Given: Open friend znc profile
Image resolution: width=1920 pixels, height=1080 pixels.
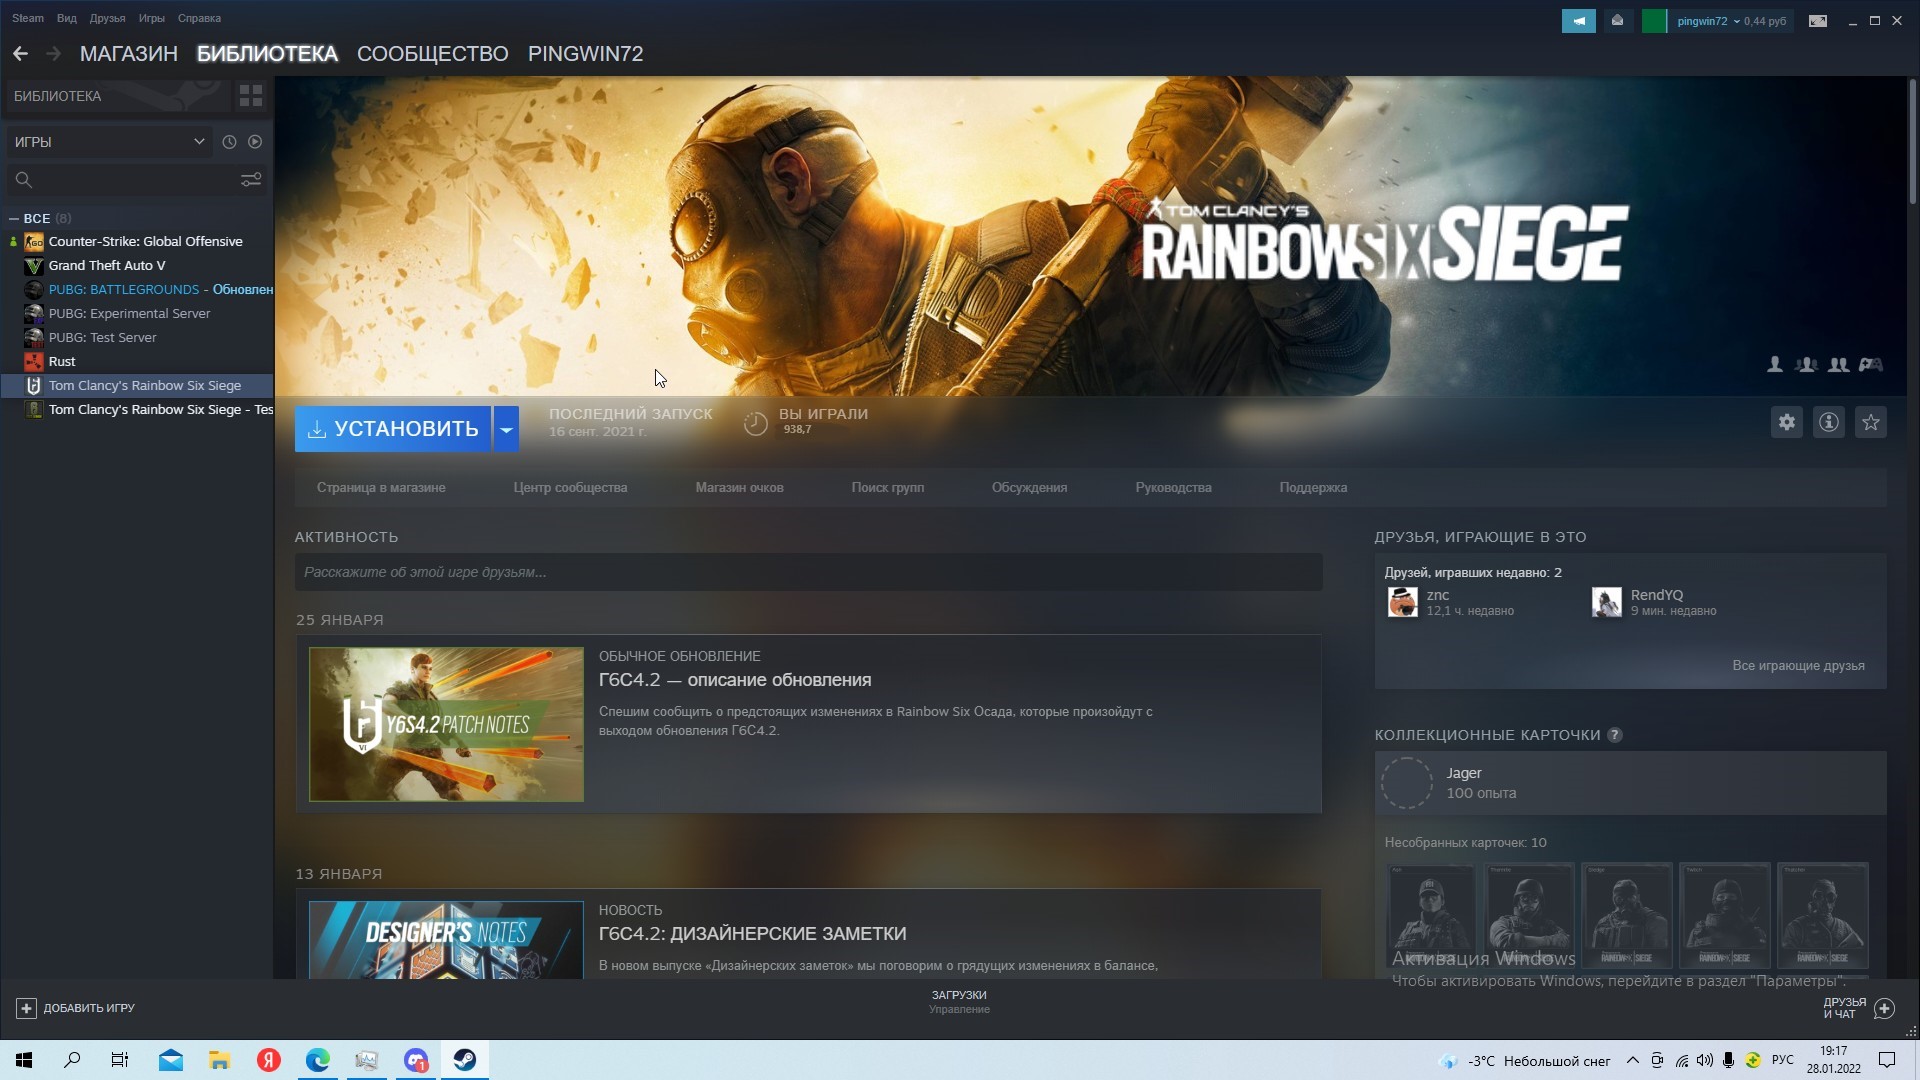Looking at the screenshot, I should tap(1451, 602).
